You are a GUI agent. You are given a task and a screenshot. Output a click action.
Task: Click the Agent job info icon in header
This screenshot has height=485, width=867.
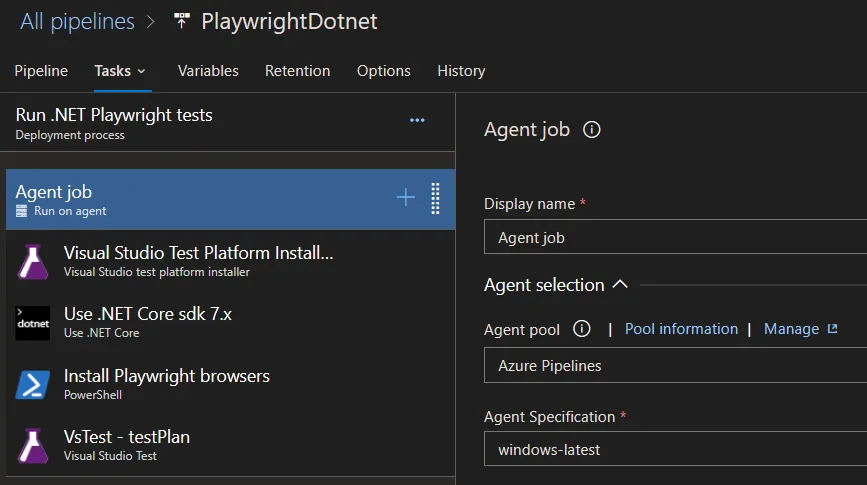592,130
